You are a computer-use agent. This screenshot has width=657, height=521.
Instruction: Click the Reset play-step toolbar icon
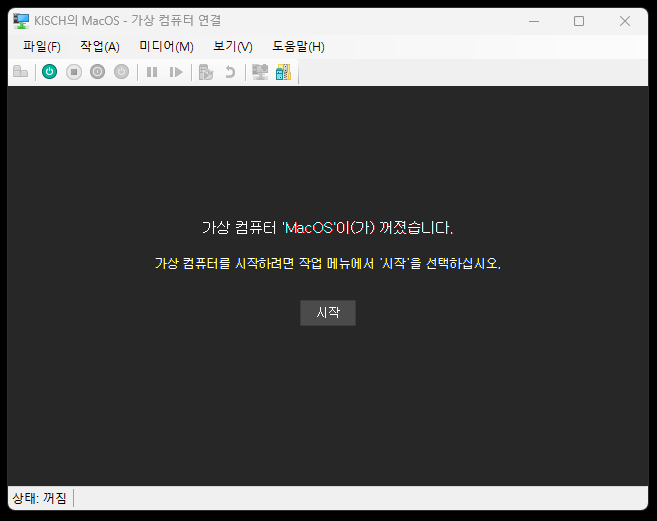pos(176,72)
